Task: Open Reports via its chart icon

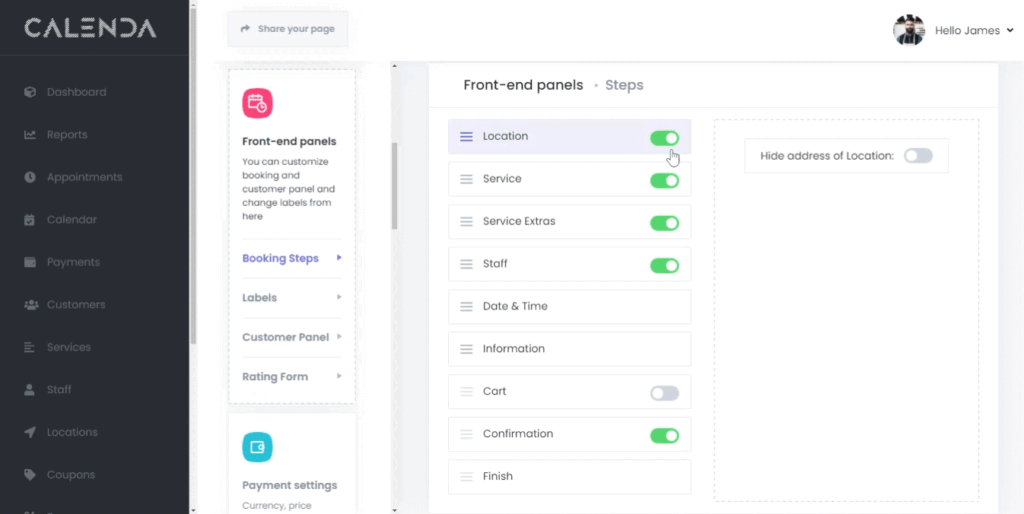Action: click(30, 135)
